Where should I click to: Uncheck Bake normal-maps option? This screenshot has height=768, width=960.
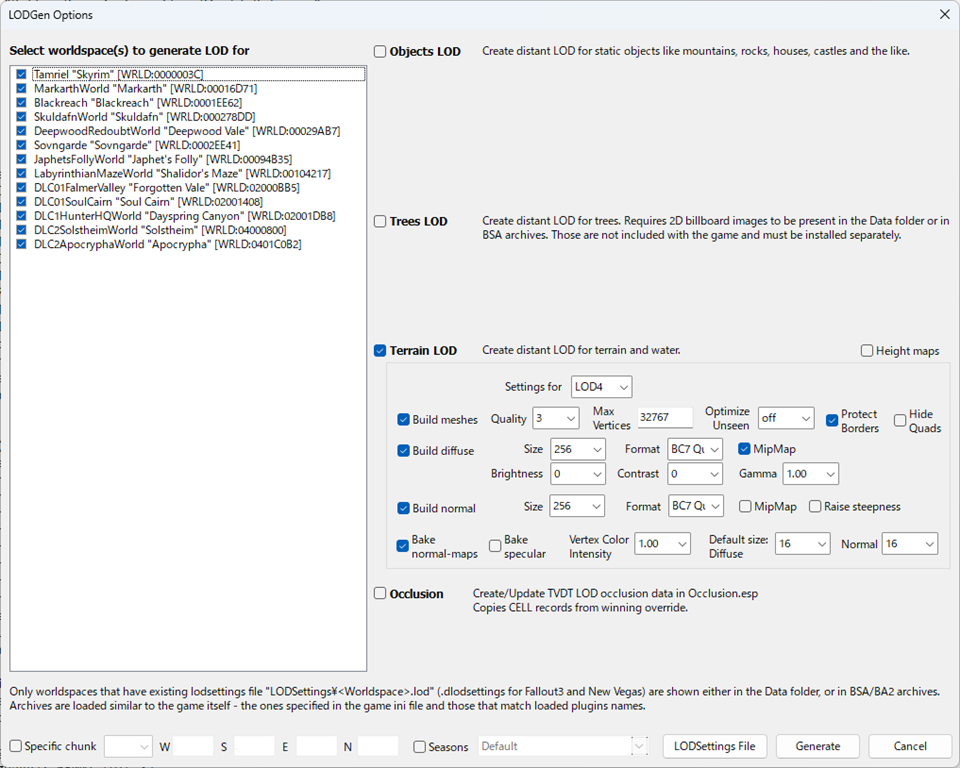[x=402, y=546]
